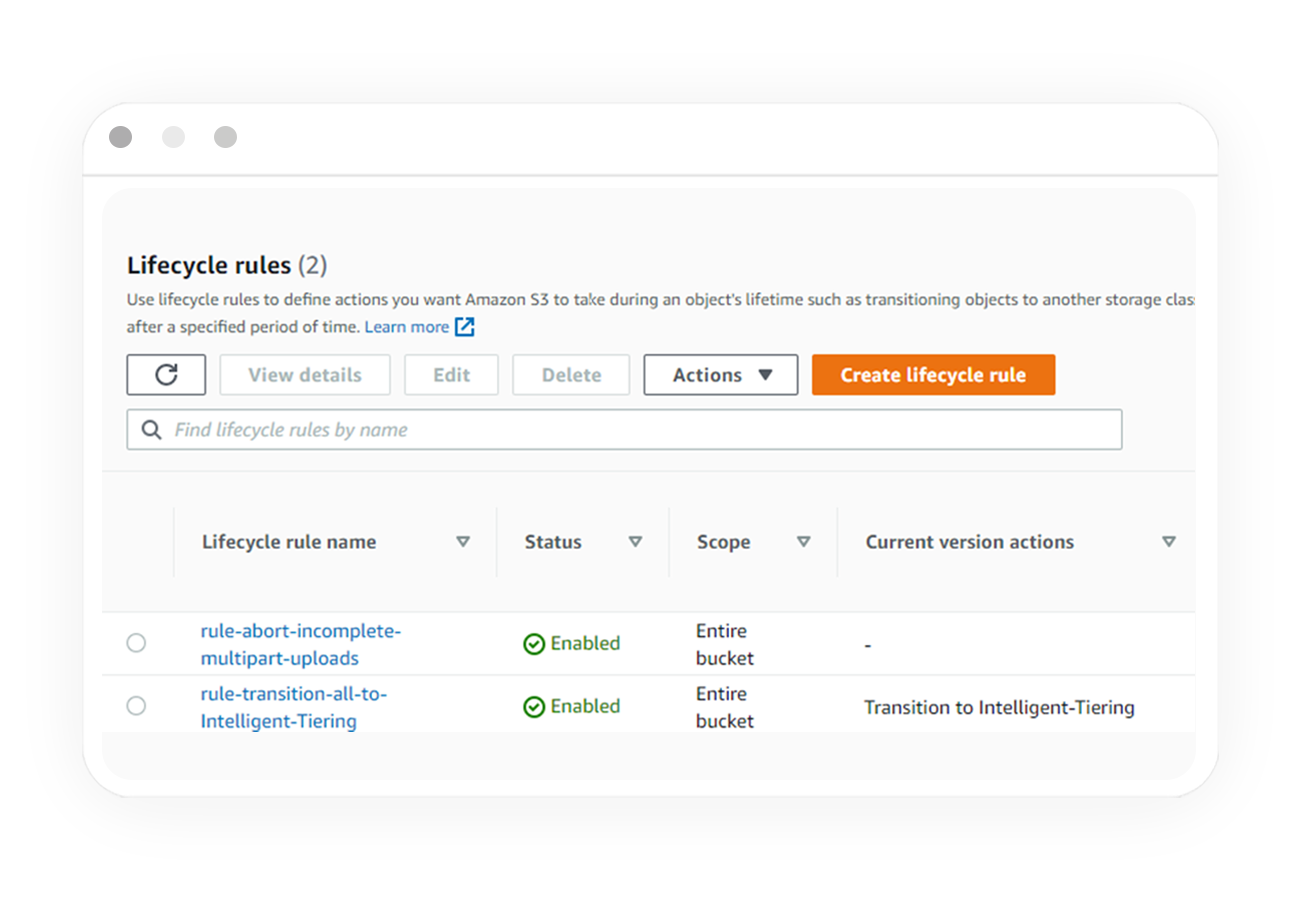Viewport: 1300px width, 900px height.
Task: Click the Status column header text
Action: tap(553, 542)
